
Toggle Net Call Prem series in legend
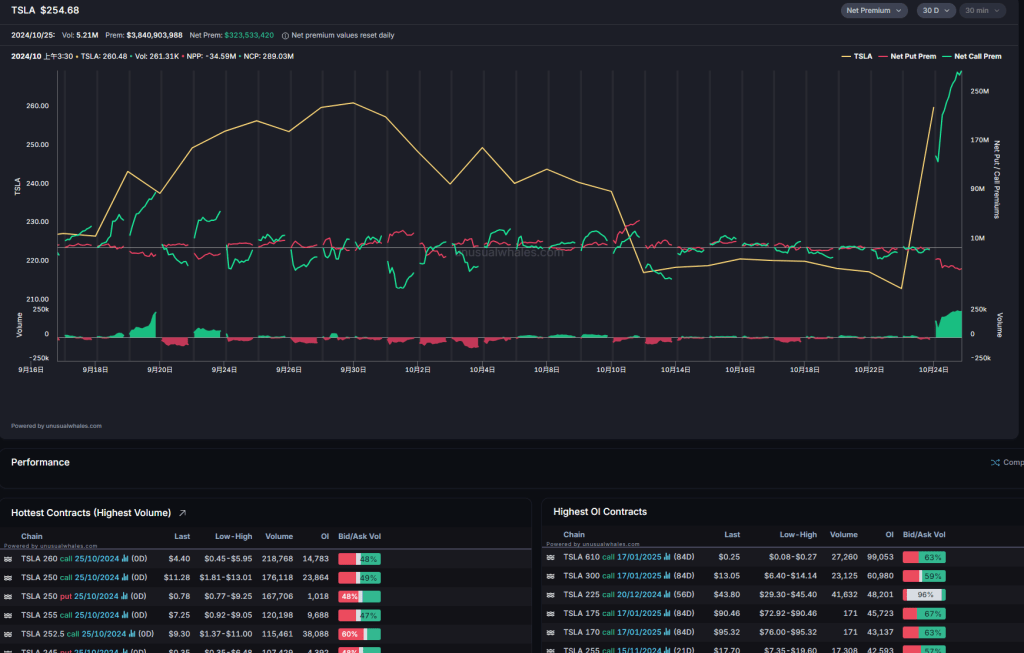pos(972,56)
